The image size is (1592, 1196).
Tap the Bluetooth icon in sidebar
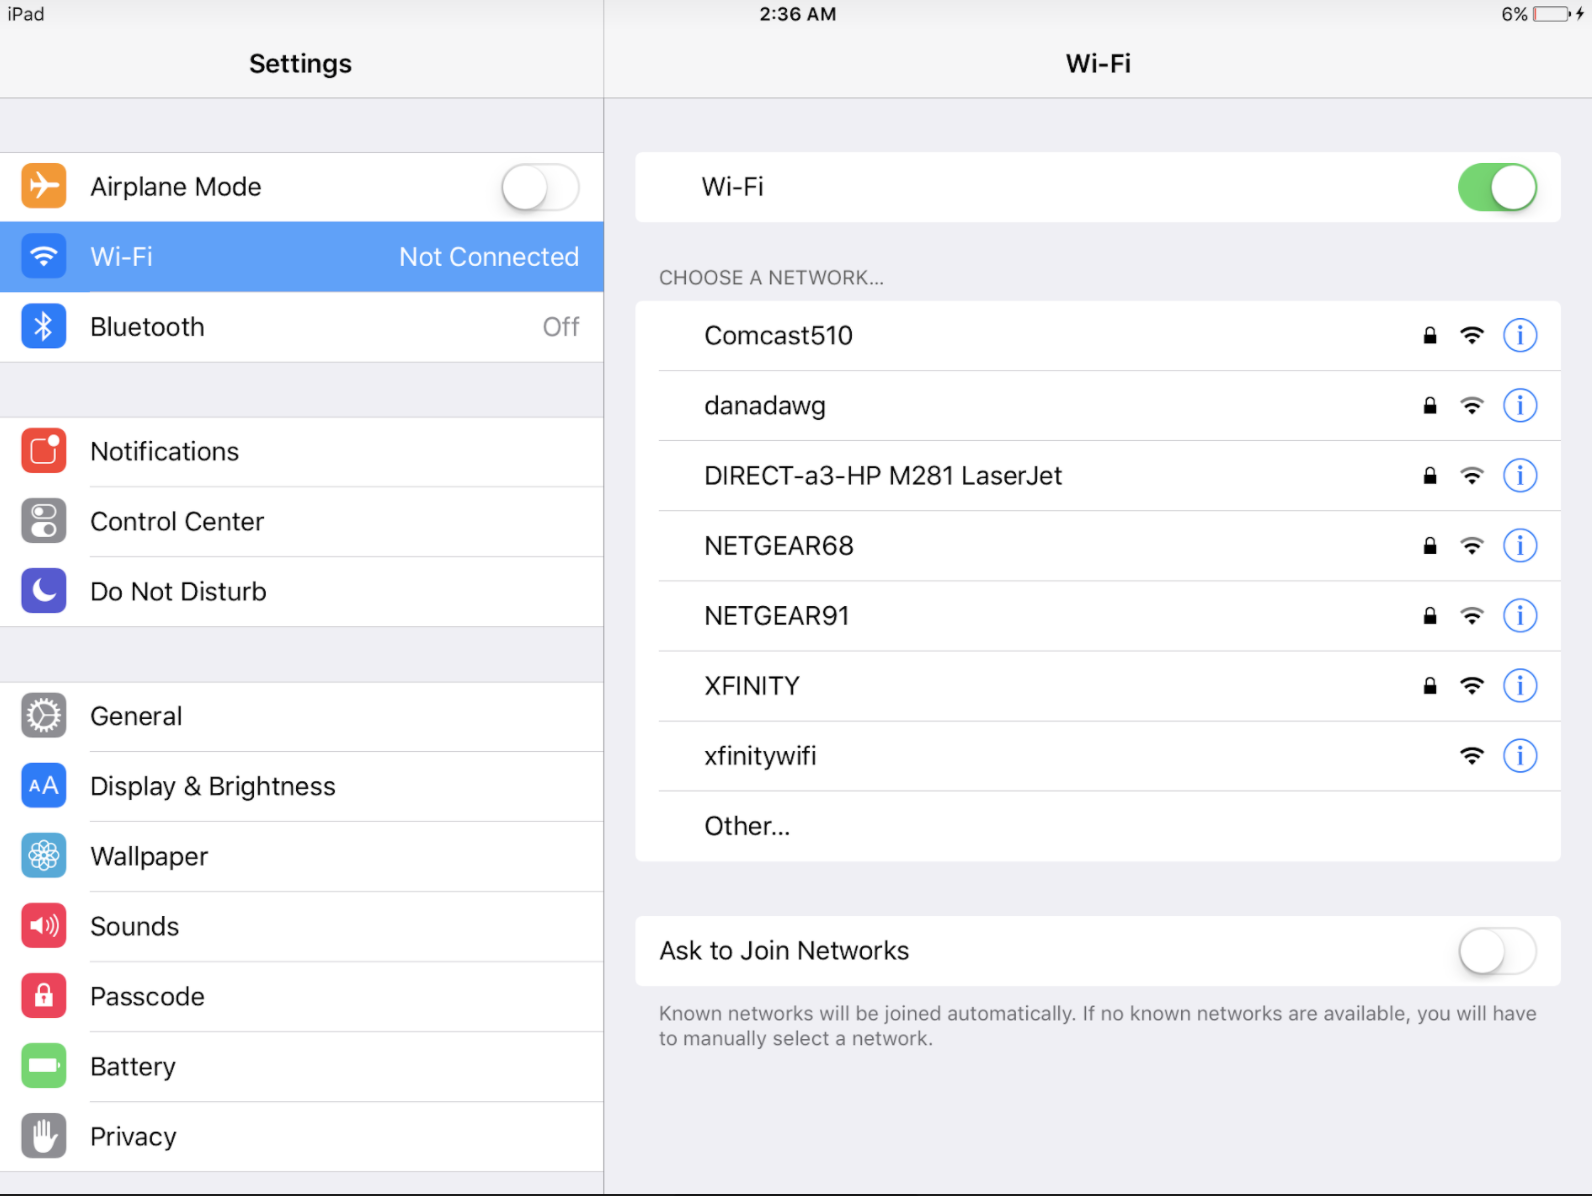click(x=44, y=327)
